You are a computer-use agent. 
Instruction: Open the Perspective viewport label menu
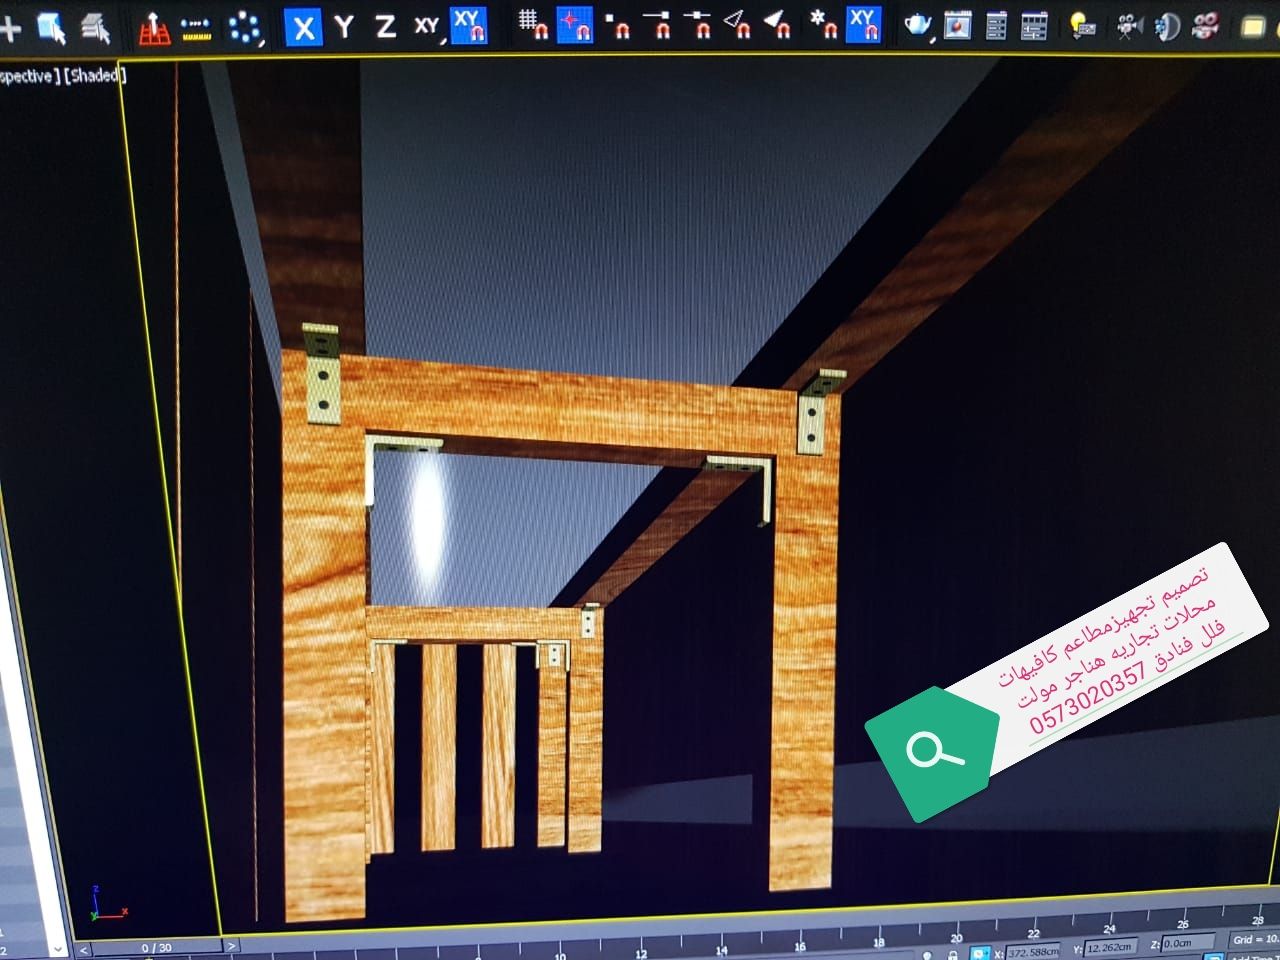[25, 75]
